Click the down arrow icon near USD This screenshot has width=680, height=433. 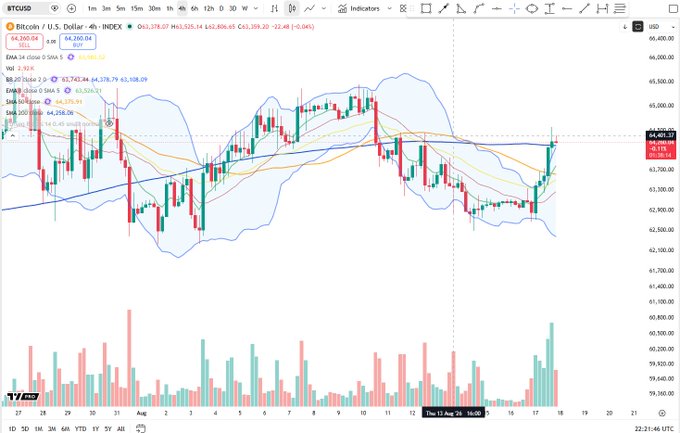click(625, 27)
